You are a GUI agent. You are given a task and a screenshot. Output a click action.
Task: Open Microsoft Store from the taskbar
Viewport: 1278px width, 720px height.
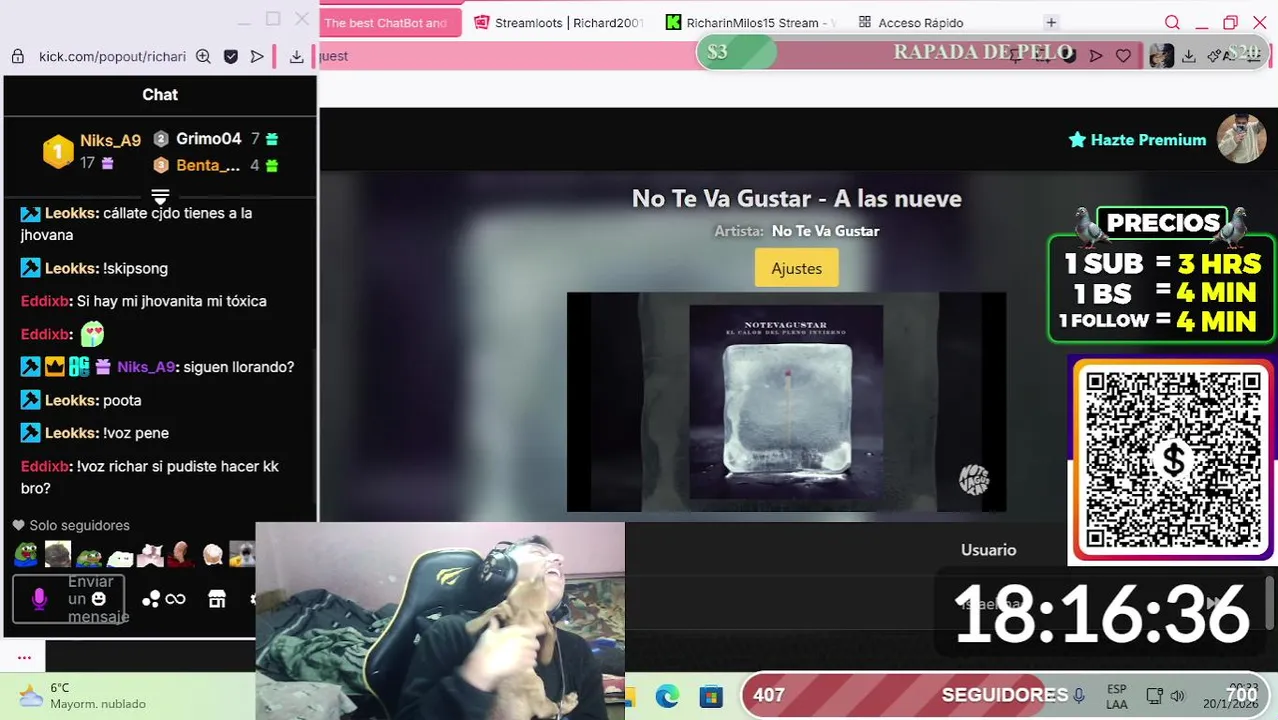pyautogui.click(x=711, y=696)
